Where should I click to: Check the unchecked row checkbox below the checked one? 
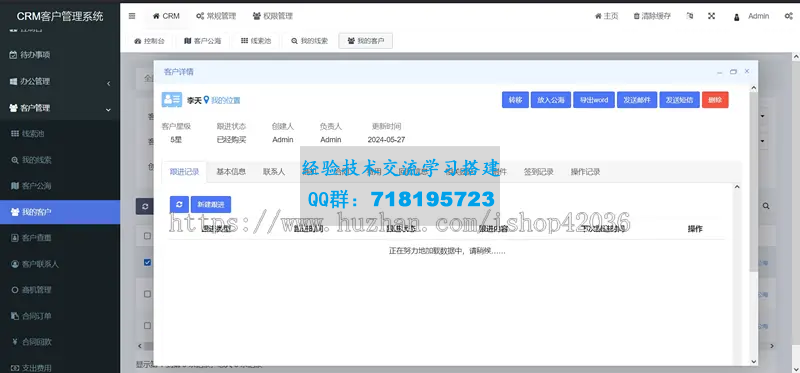(x=147, y=294)
